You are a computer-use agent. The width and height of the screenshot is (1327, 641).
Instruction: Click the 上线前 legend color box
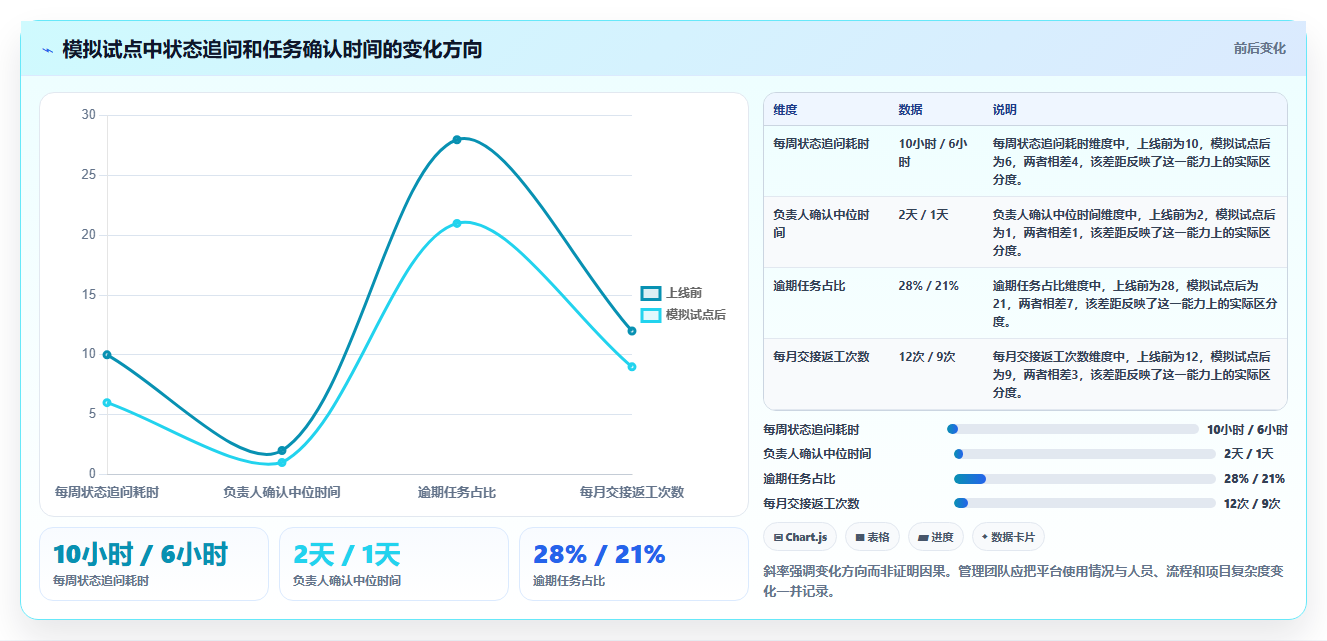point(651,293)
